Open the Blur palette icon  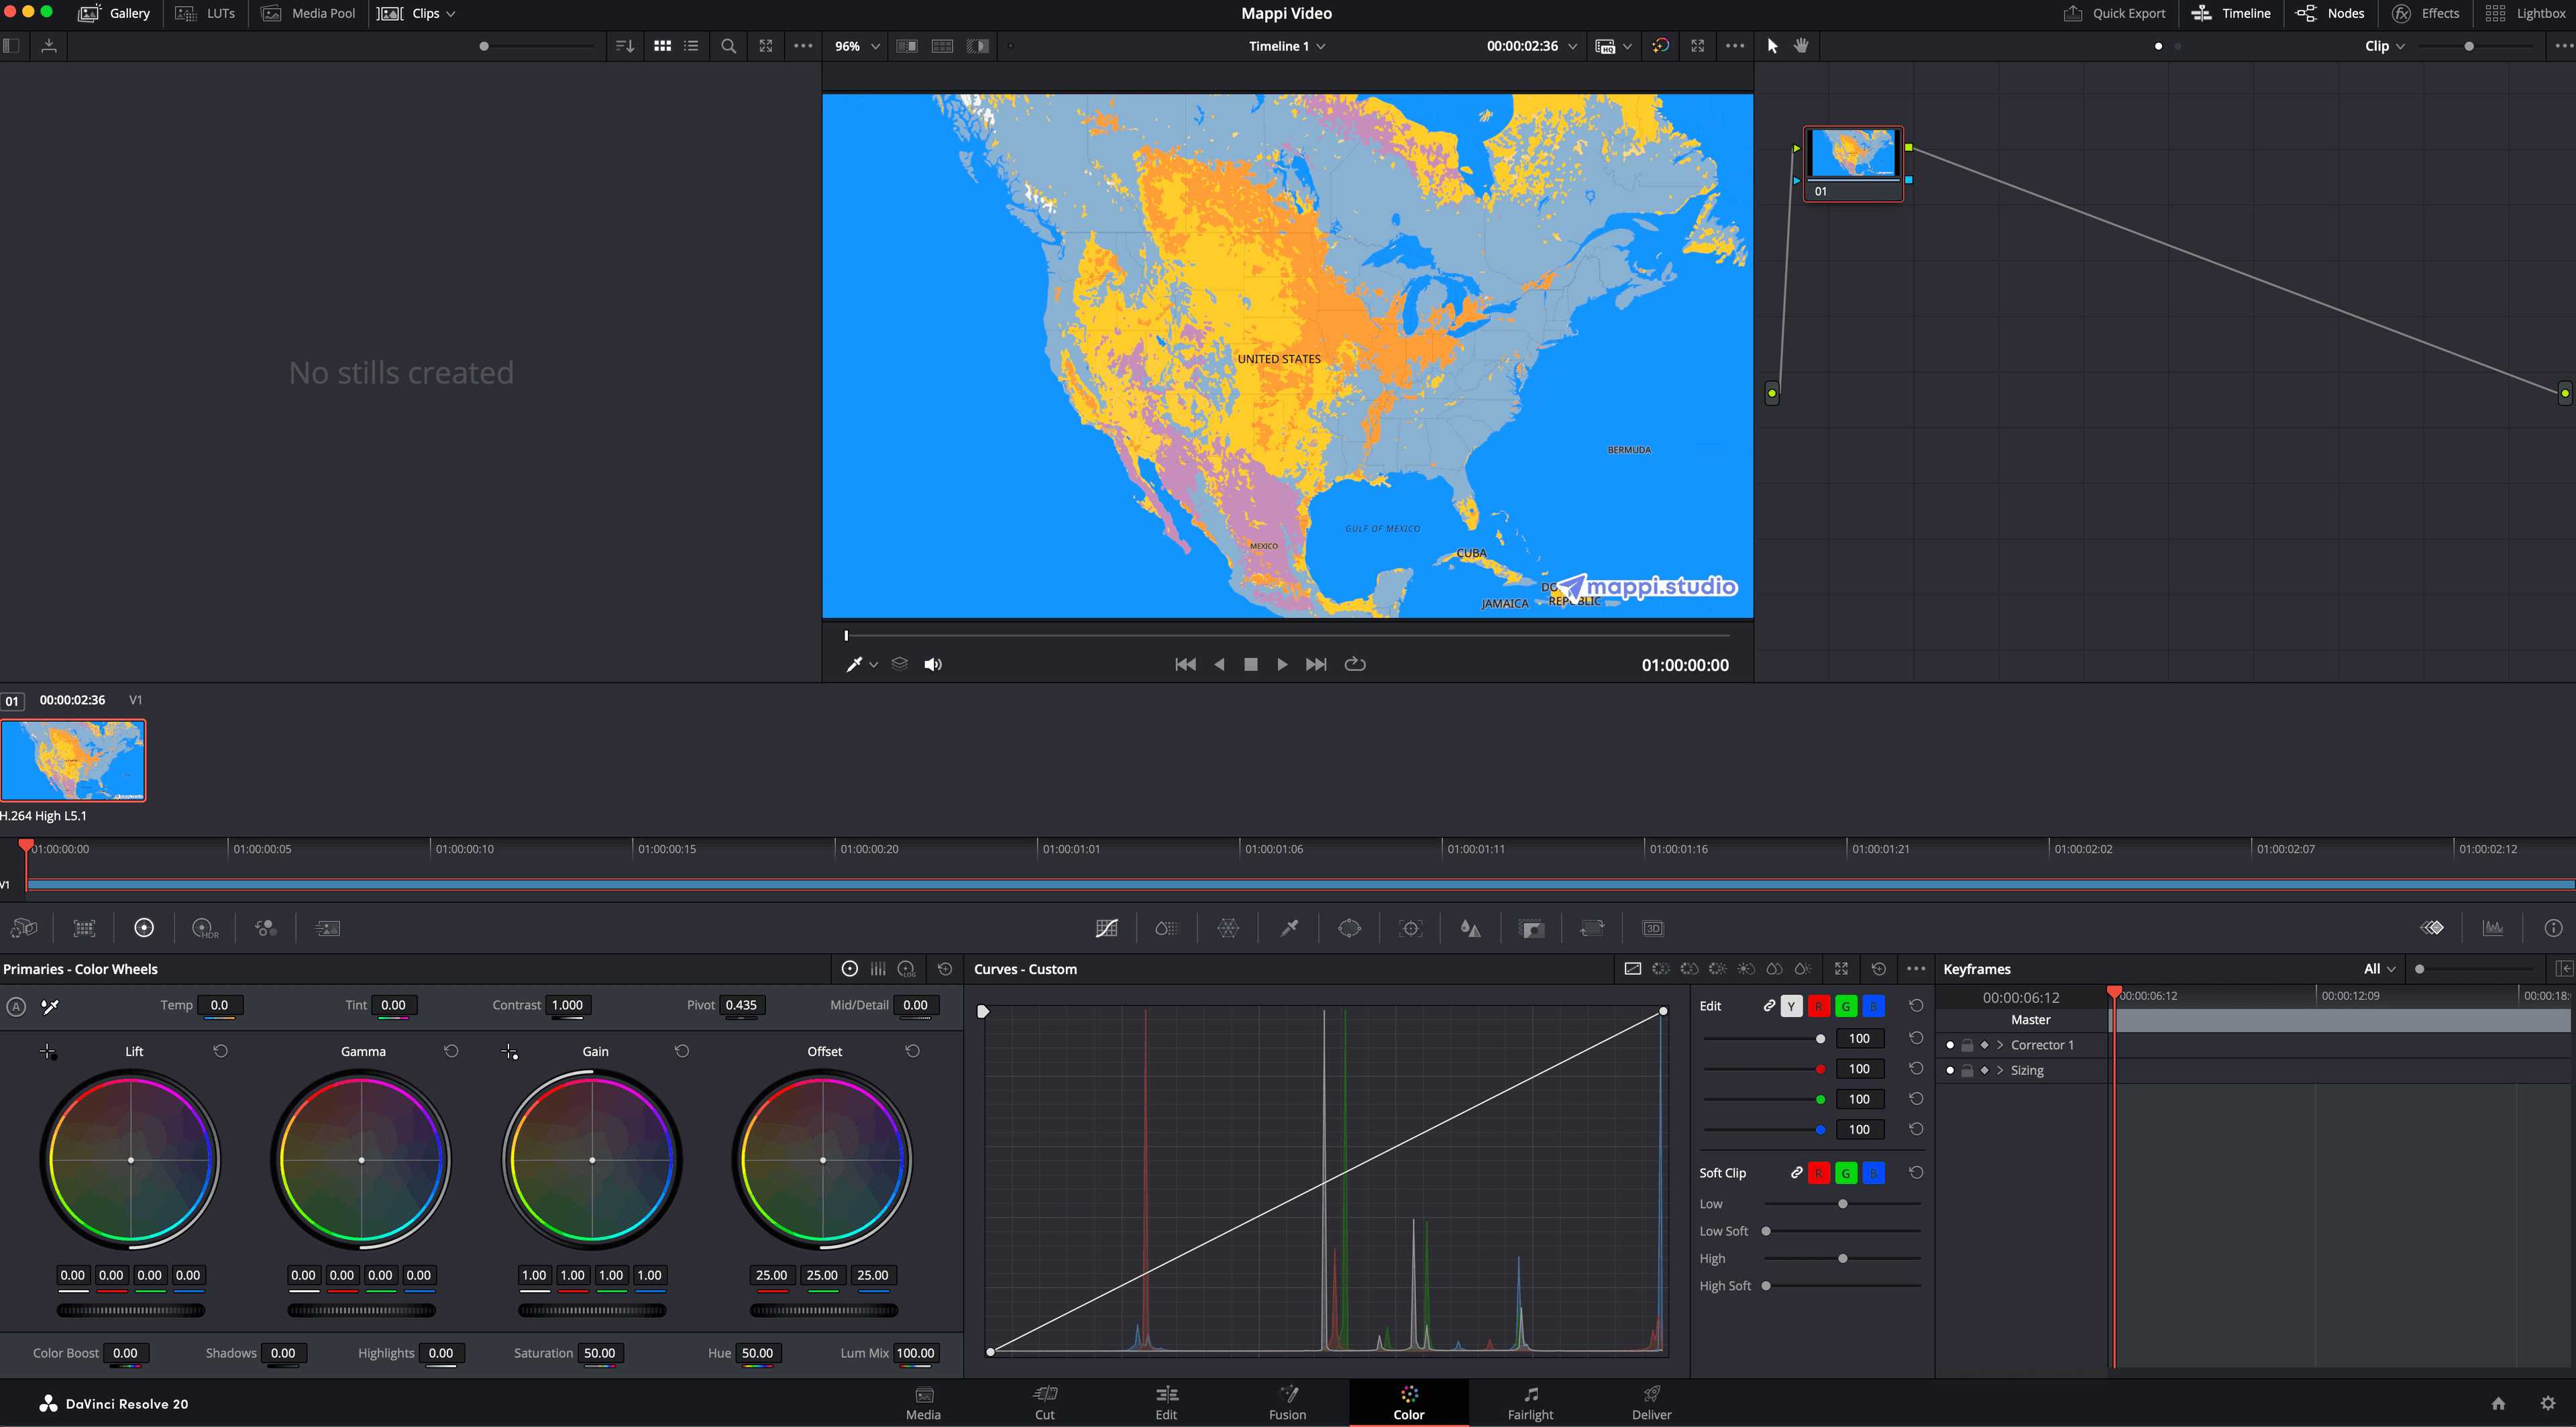[1470, 928]
